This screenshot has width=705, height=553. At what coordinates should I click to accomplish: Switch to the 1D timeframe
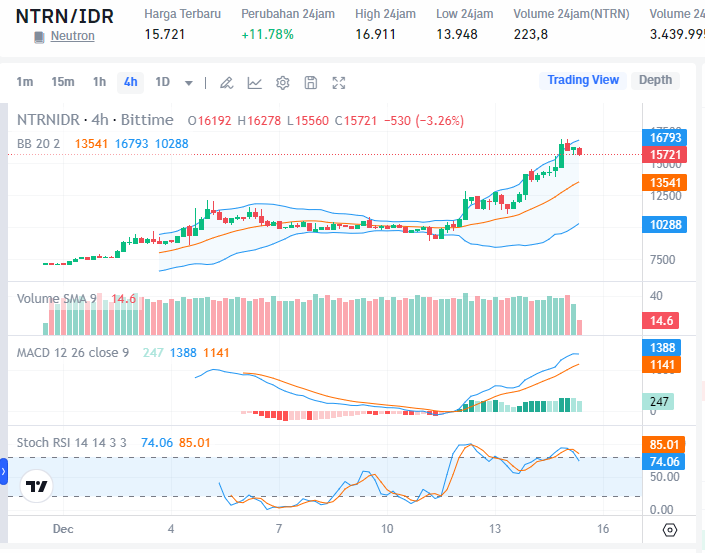click(162, 82)
